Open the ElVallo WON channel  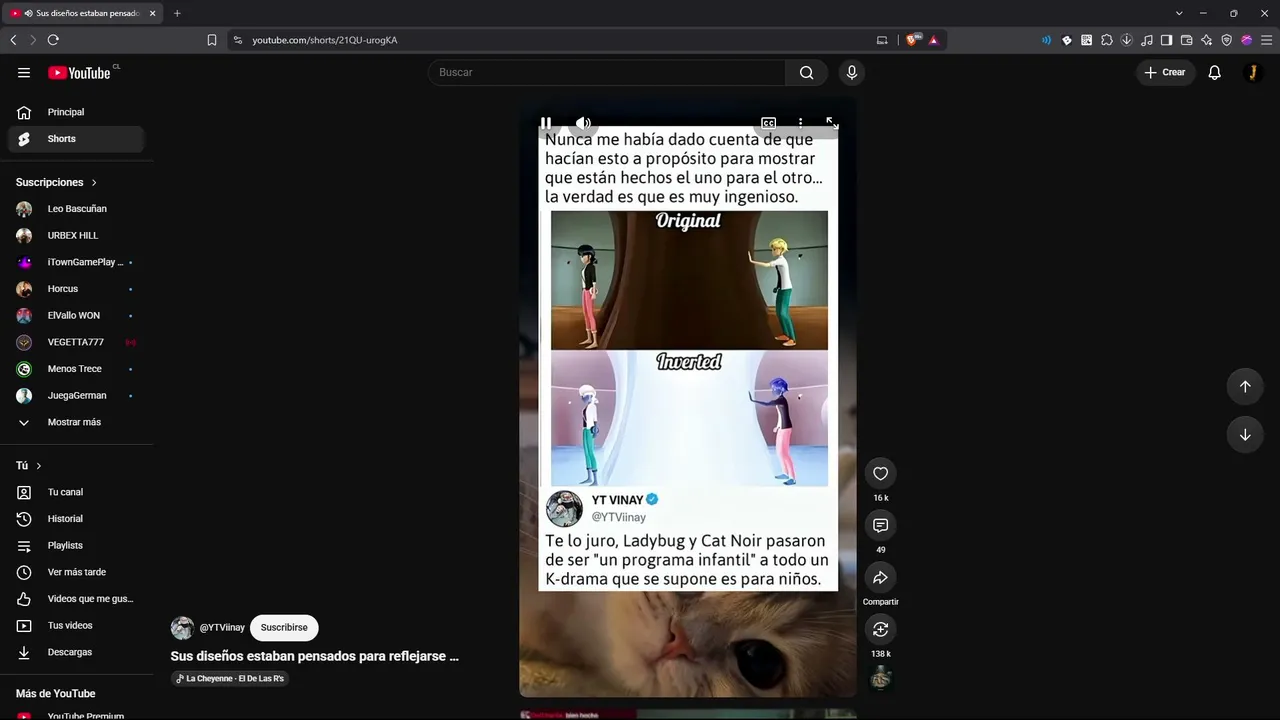click(76, 315)
